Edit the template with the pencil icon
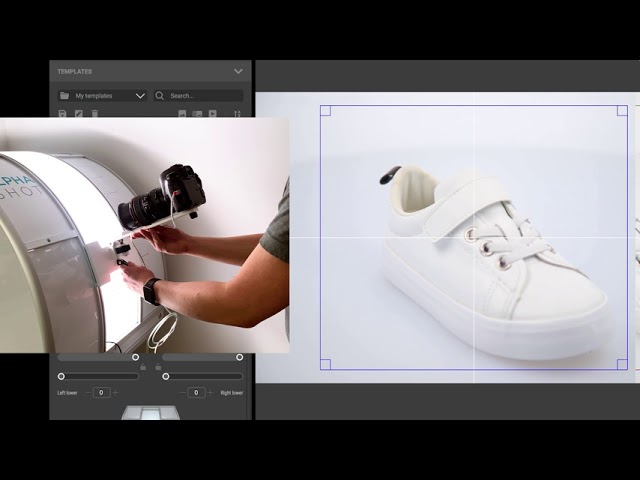 78,113
